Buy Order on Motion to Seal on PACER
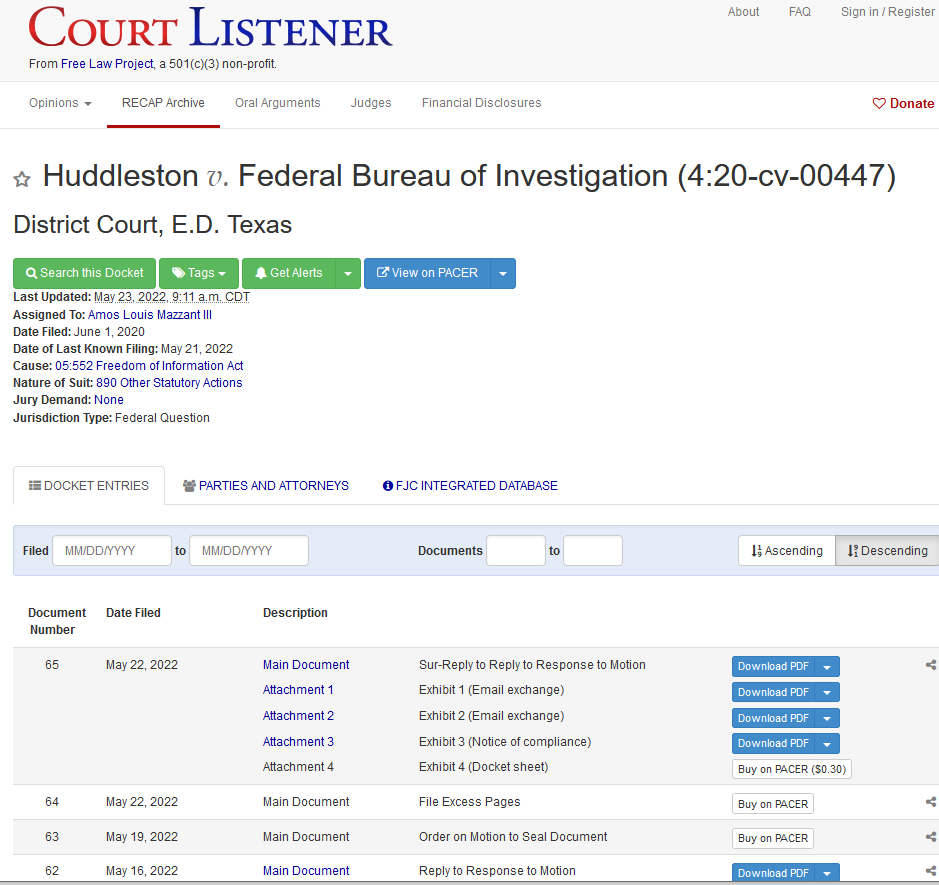This screenshot has height=885, width=939. pyautogui.click(x=773, y=838)
